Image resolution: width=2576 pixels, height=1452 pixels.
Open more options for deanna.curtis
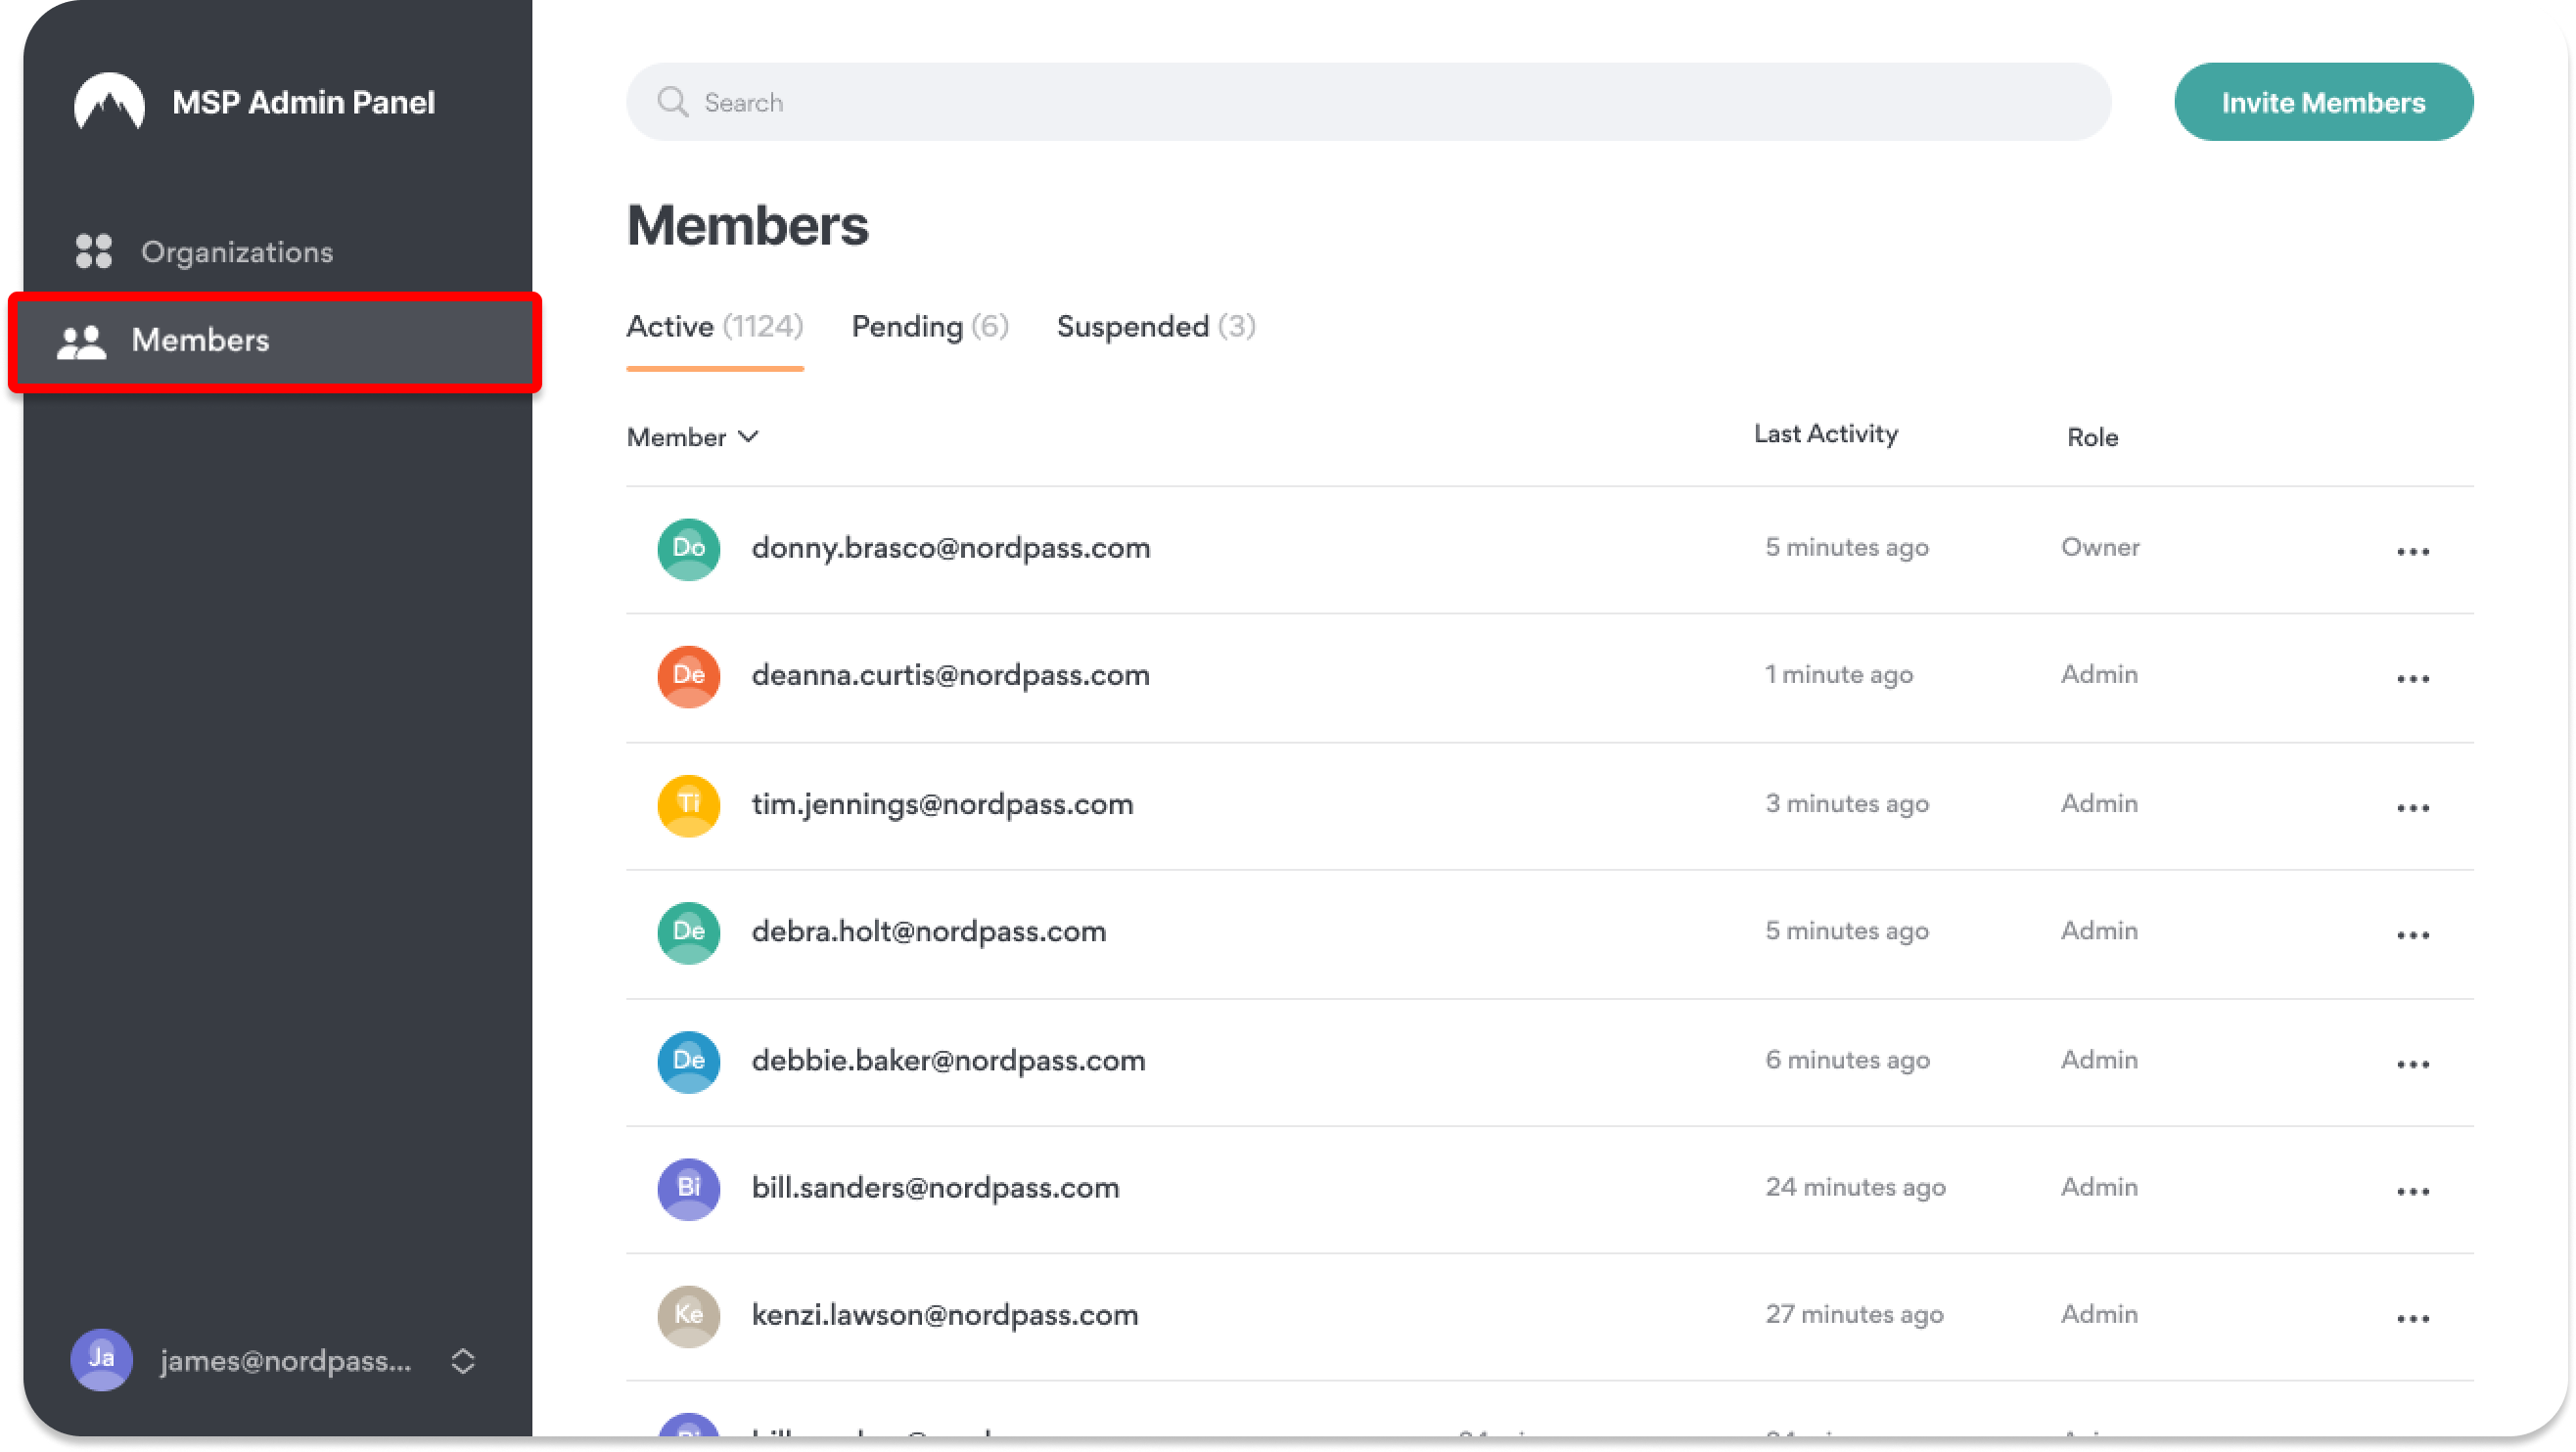tap(2413, 679)
